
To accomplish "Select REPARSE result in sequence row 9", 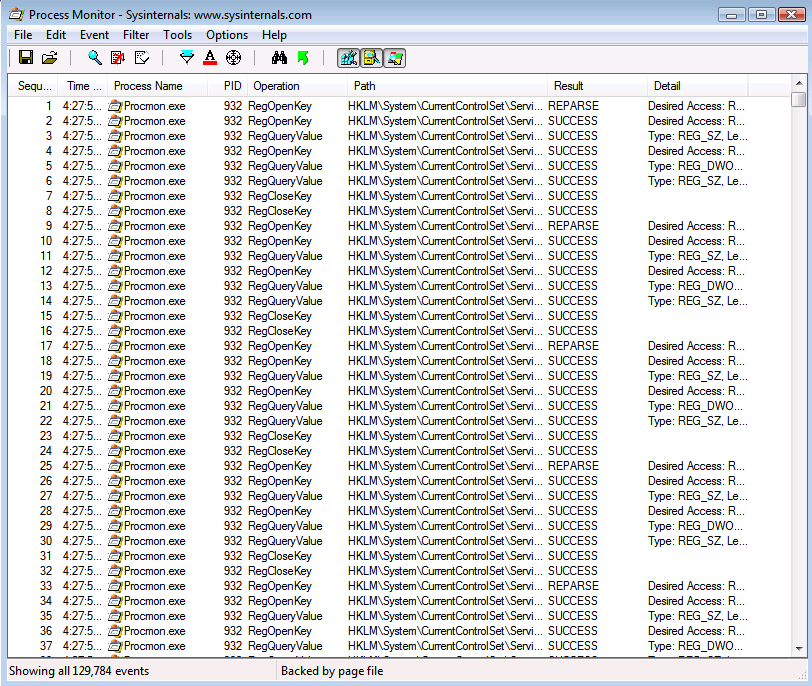I will 573,226.
